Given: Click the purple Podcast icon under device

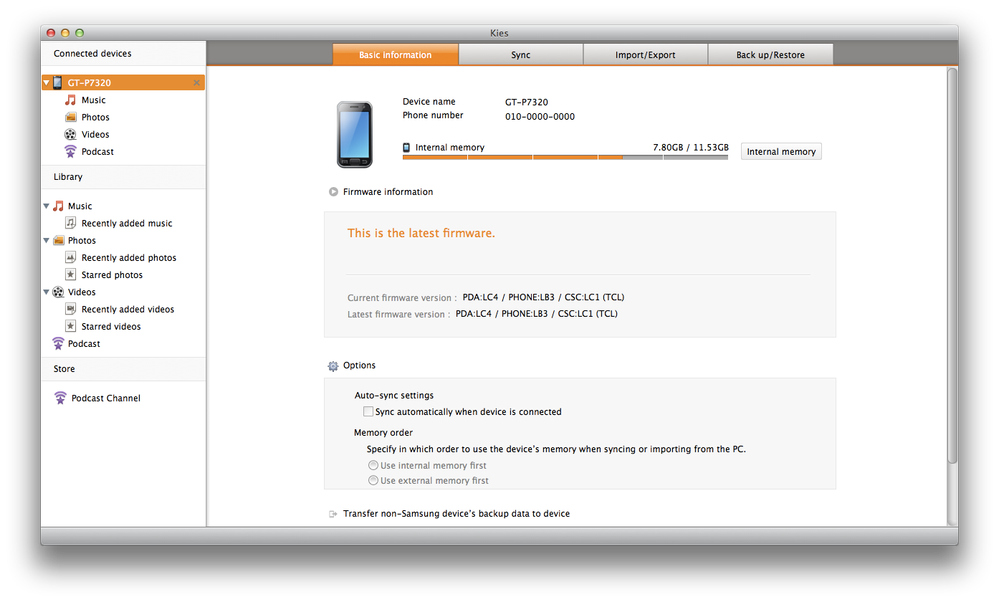Looking at the screenshot, I should point(70,152).
